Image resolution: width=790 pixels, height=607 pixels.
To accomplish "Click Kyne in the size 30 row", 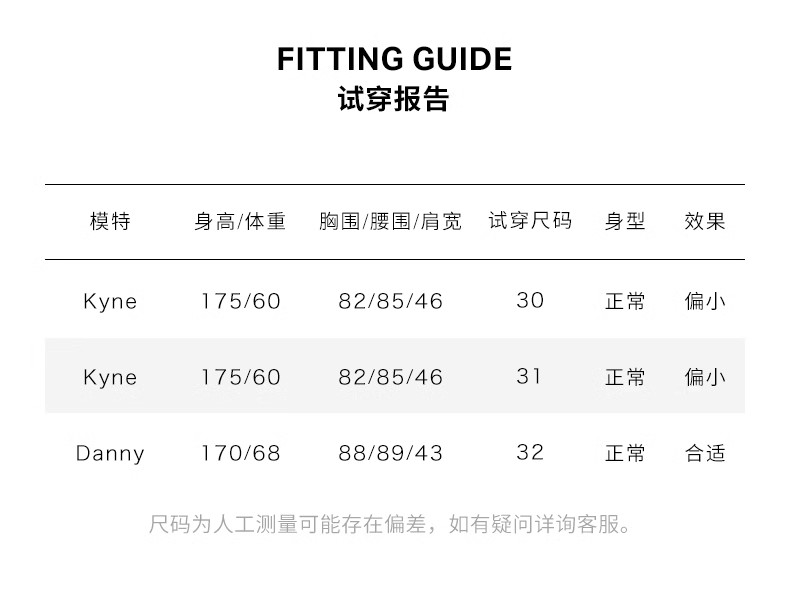I will [x=110, y=301].
